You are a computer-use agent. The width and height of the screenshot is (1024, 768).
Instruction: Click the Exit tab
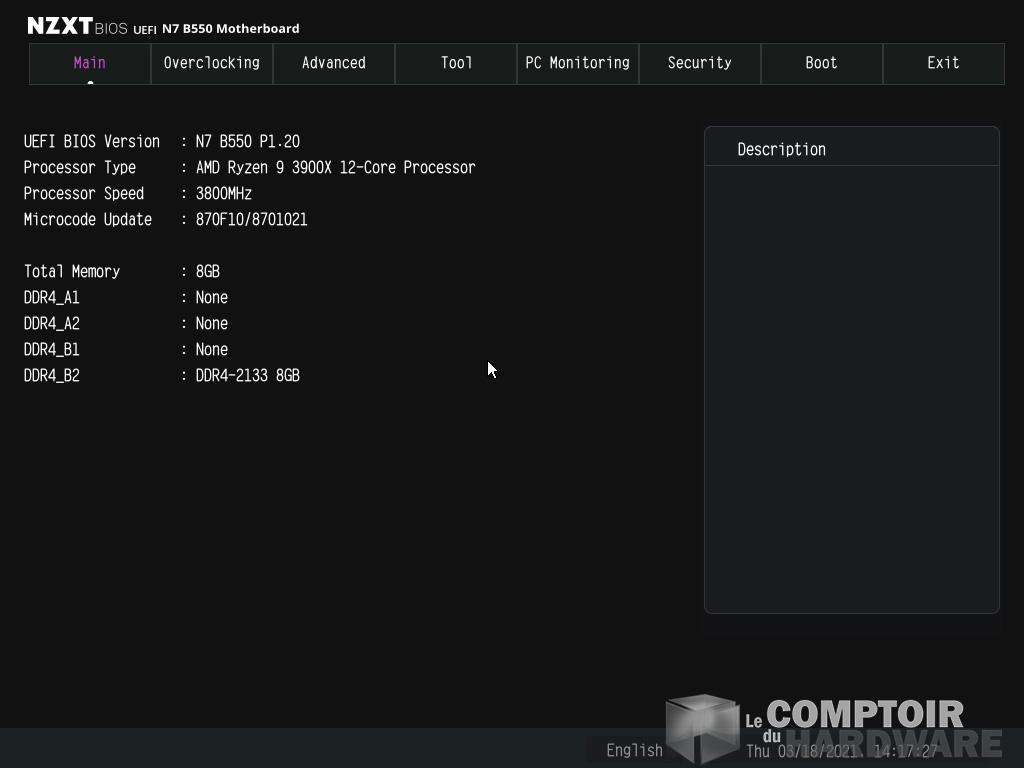(x=944, y=63)
